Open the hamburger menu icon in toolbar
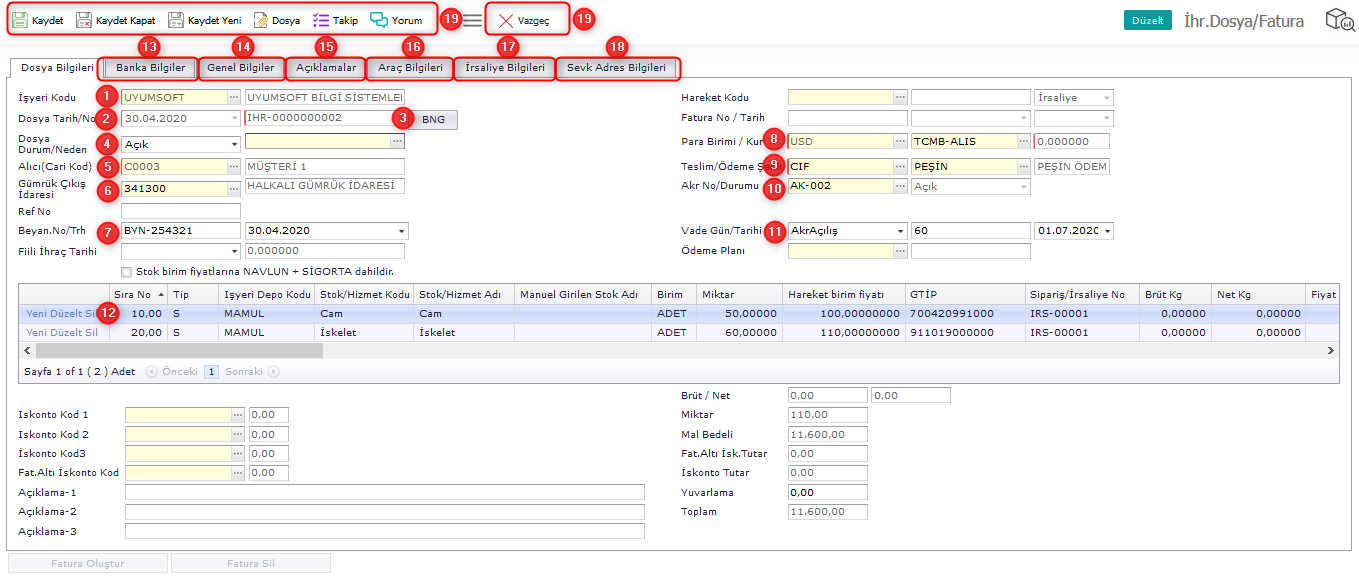Image resolution: width=1359 pixels, height=580 pixels. (473, 20)
